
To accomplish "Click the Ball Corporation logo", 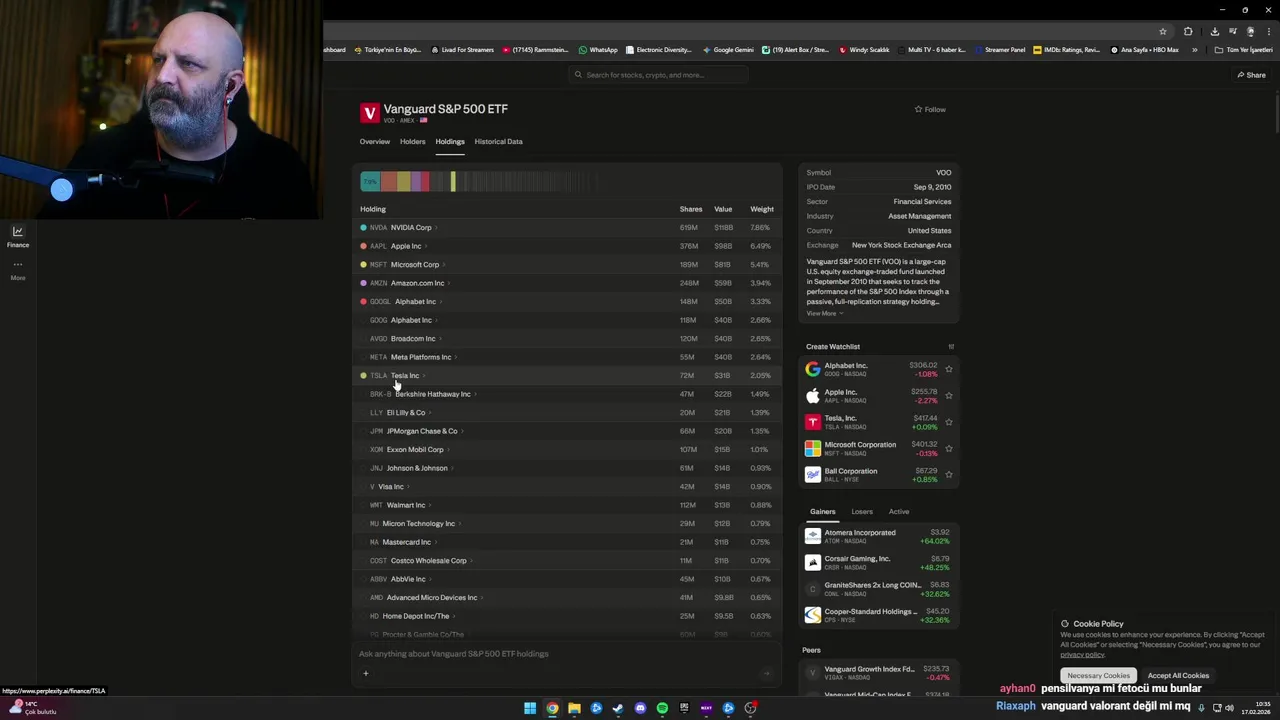I will pos(813,474).
